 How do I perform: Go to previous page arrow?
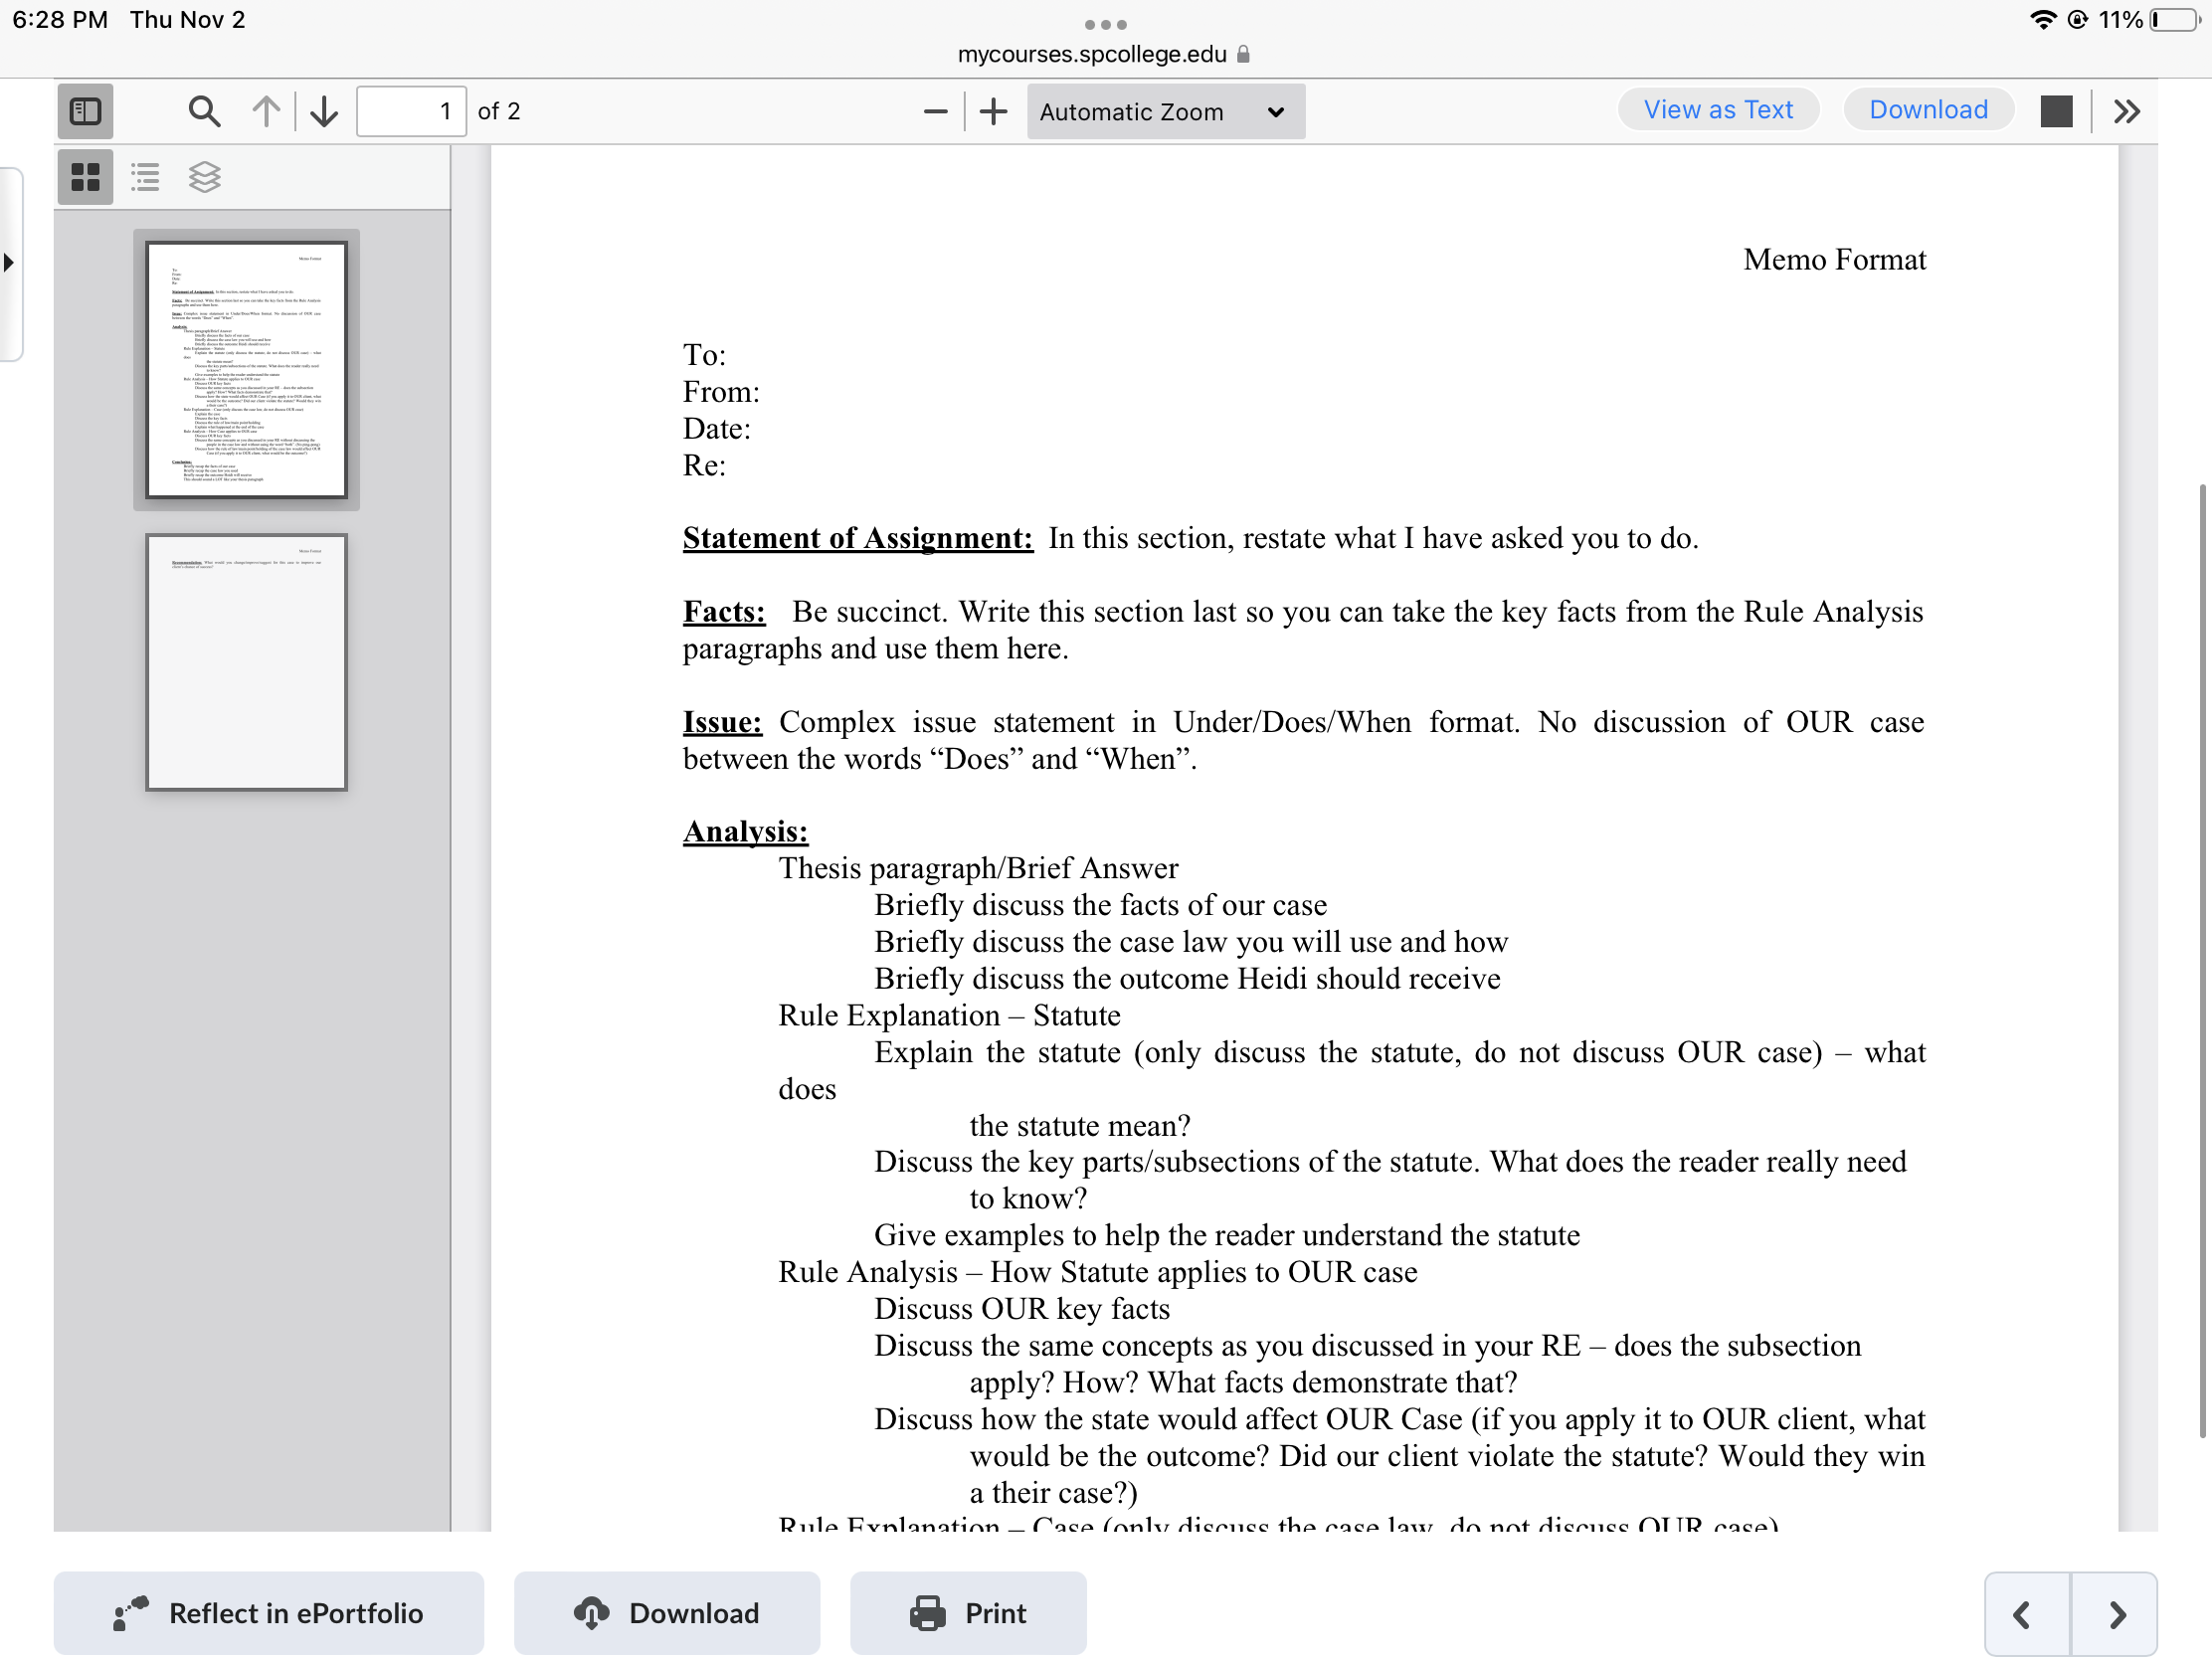pyautogui.click(x=266, y=111)
